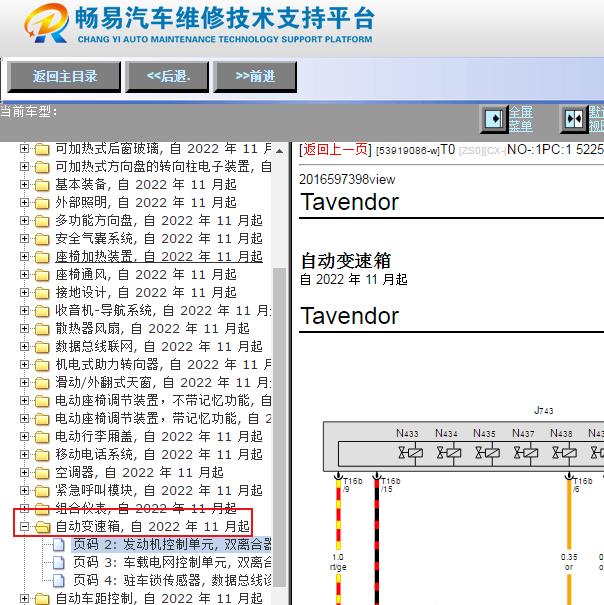Image resolution: width=604 pixels, height=605 pixels.
Task: Click the 可加热式后窗玻璃 folder icon
Action: 42,149
